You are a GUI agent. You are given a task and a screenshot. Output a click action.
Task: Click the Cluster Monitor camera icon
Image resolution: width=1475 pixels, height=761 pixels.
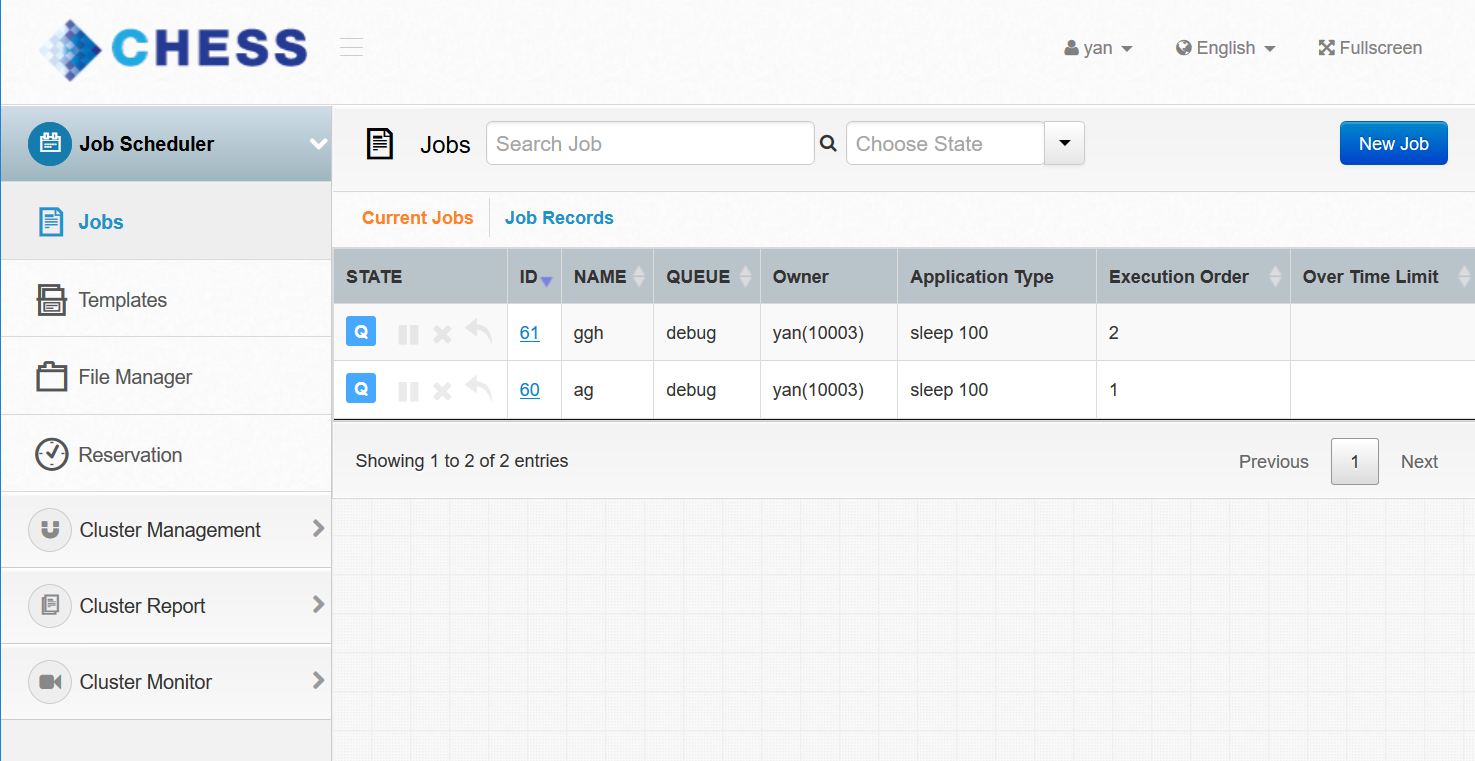[50, 682]
